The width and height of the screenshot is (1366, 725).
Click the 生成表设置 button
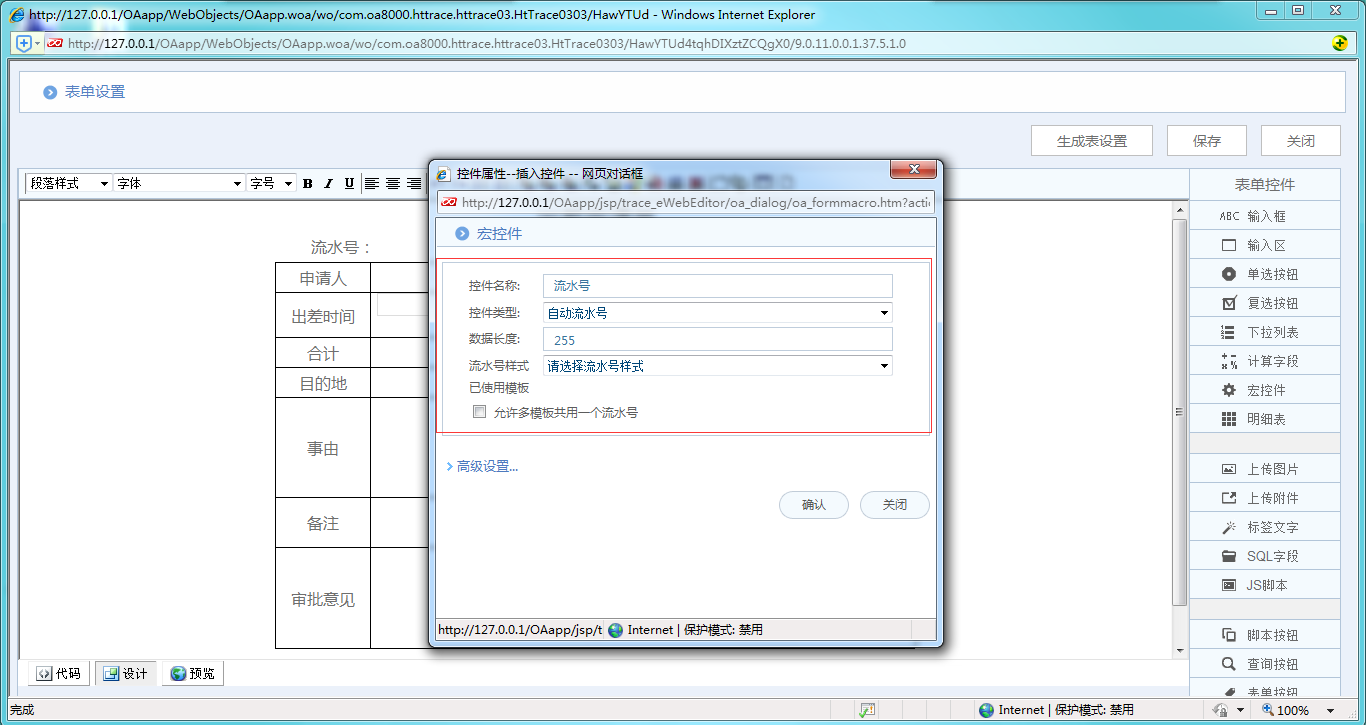tap(1092, 141)
